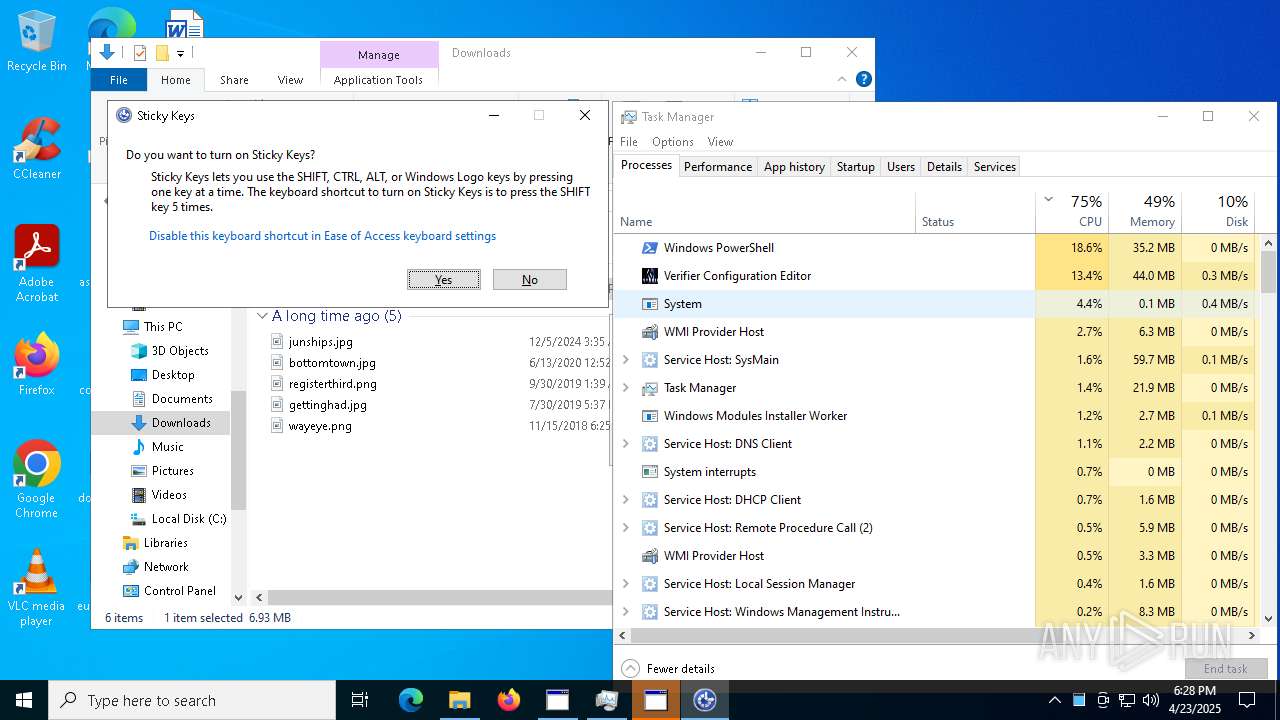The image size is (1280, 720).
Task: Expand Service Host: DHCP Client group
Action: [x=626, y=500]
